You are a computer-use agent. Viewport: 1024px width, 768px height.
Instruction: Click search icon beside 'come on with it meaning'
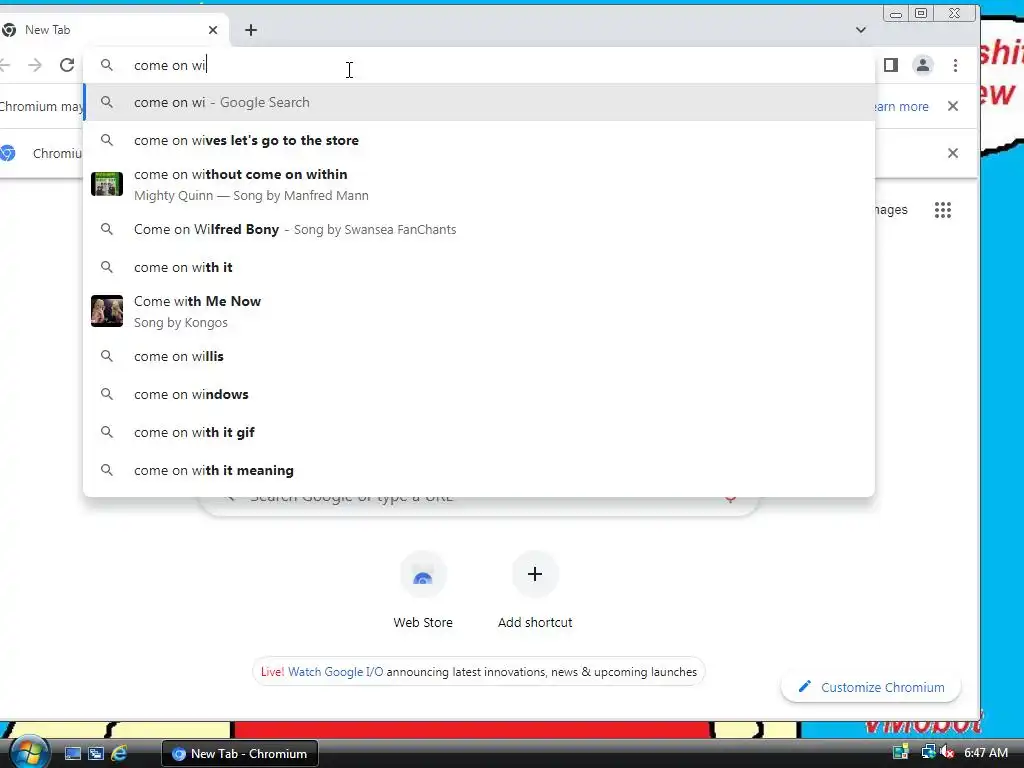tap(106, 470)
